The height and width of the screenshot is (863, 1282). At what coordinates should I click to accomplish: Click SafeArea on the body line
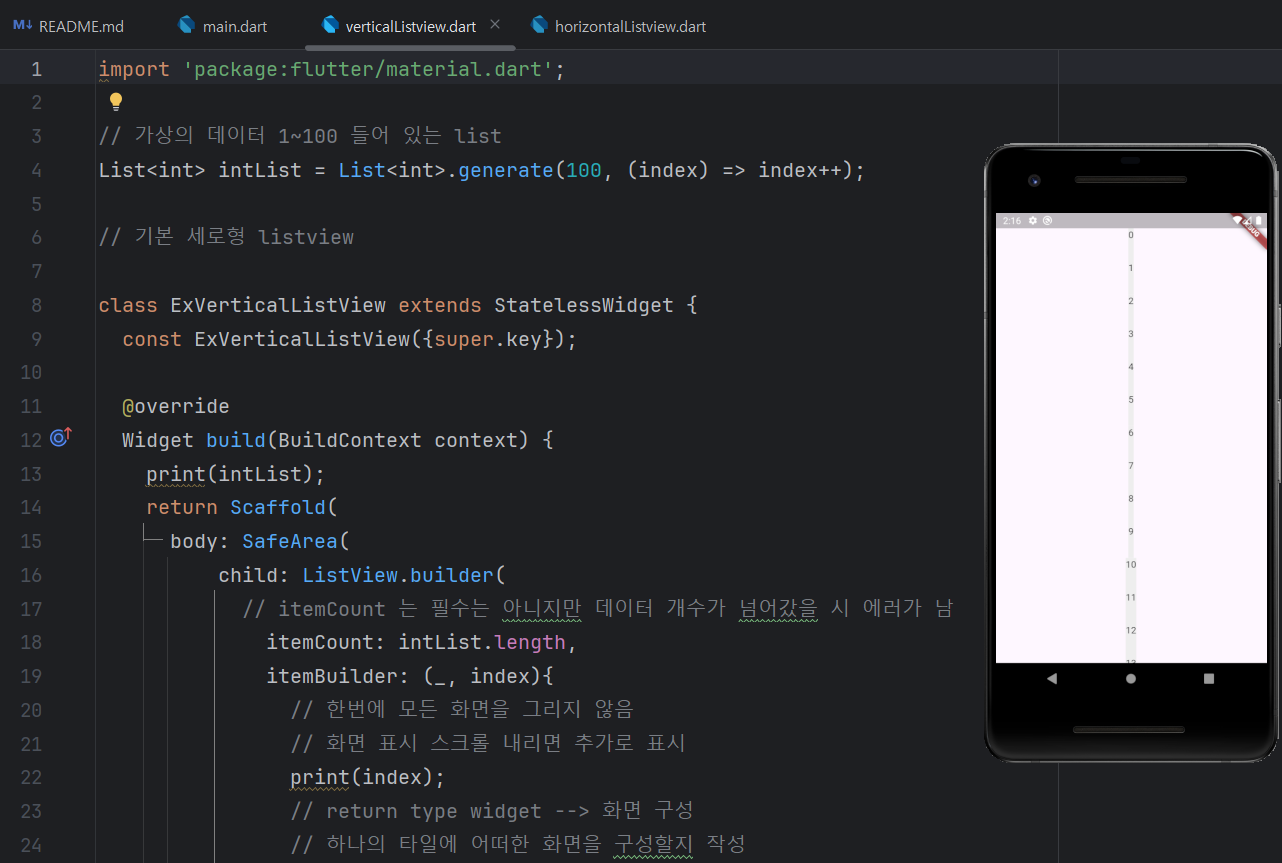290,541
